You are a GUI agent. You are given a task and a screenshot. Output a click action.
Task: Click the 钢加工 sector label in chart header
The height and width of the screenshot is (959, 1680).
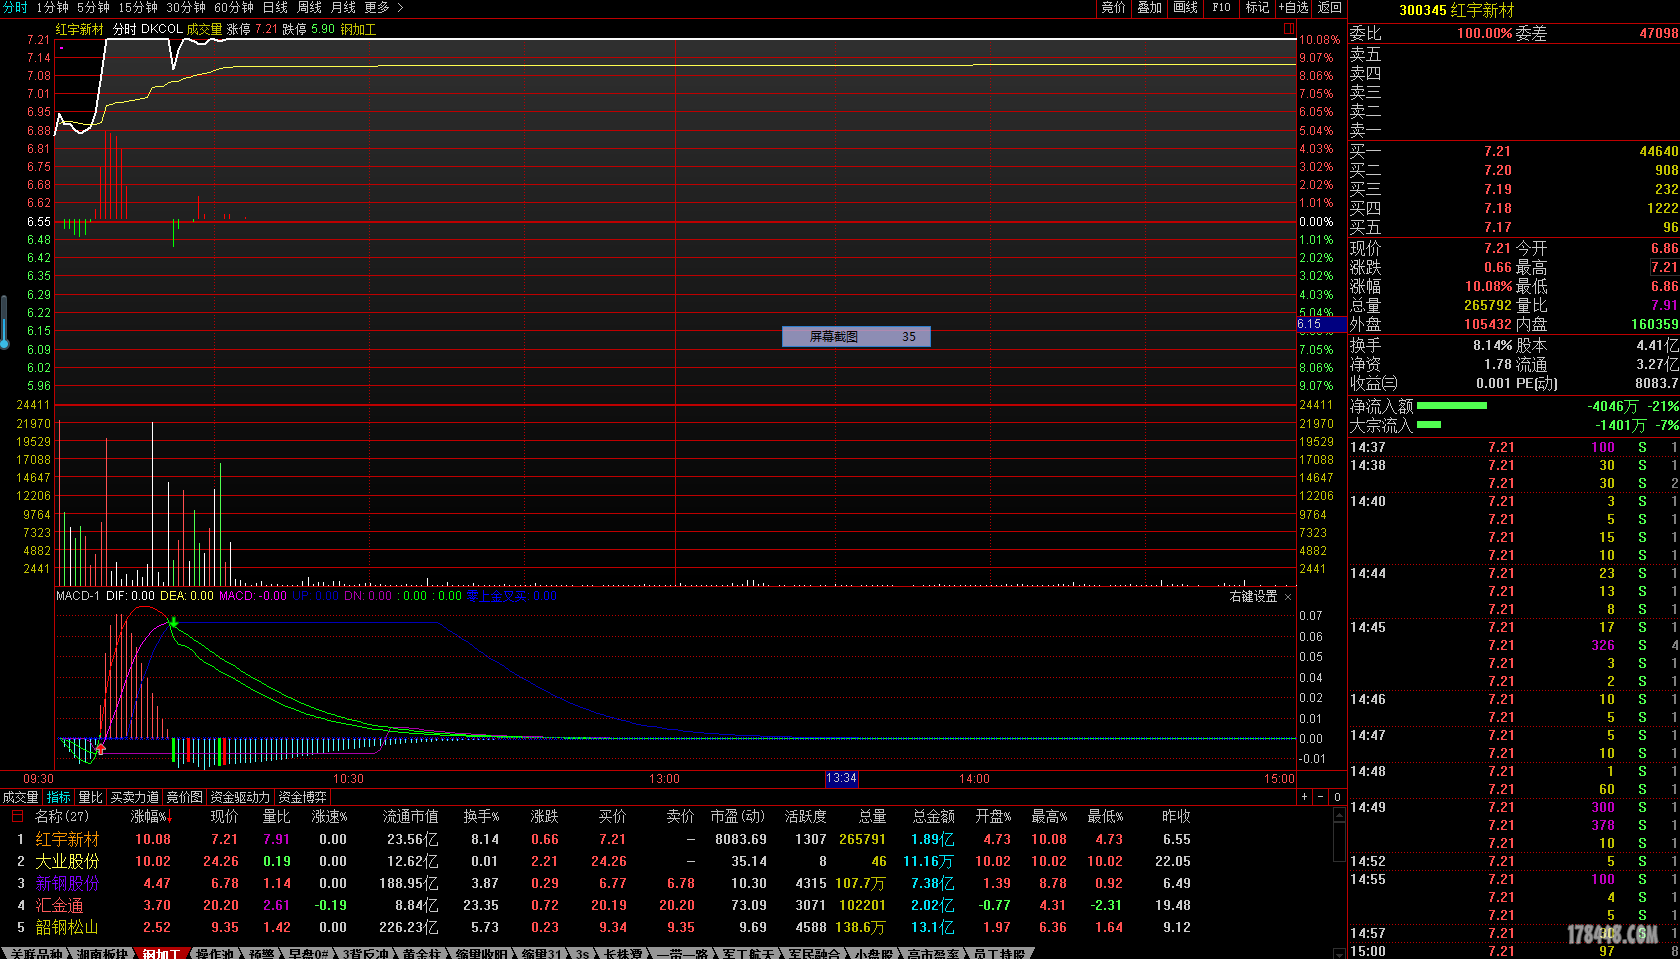pyautogui.click(x=358, y=29)
